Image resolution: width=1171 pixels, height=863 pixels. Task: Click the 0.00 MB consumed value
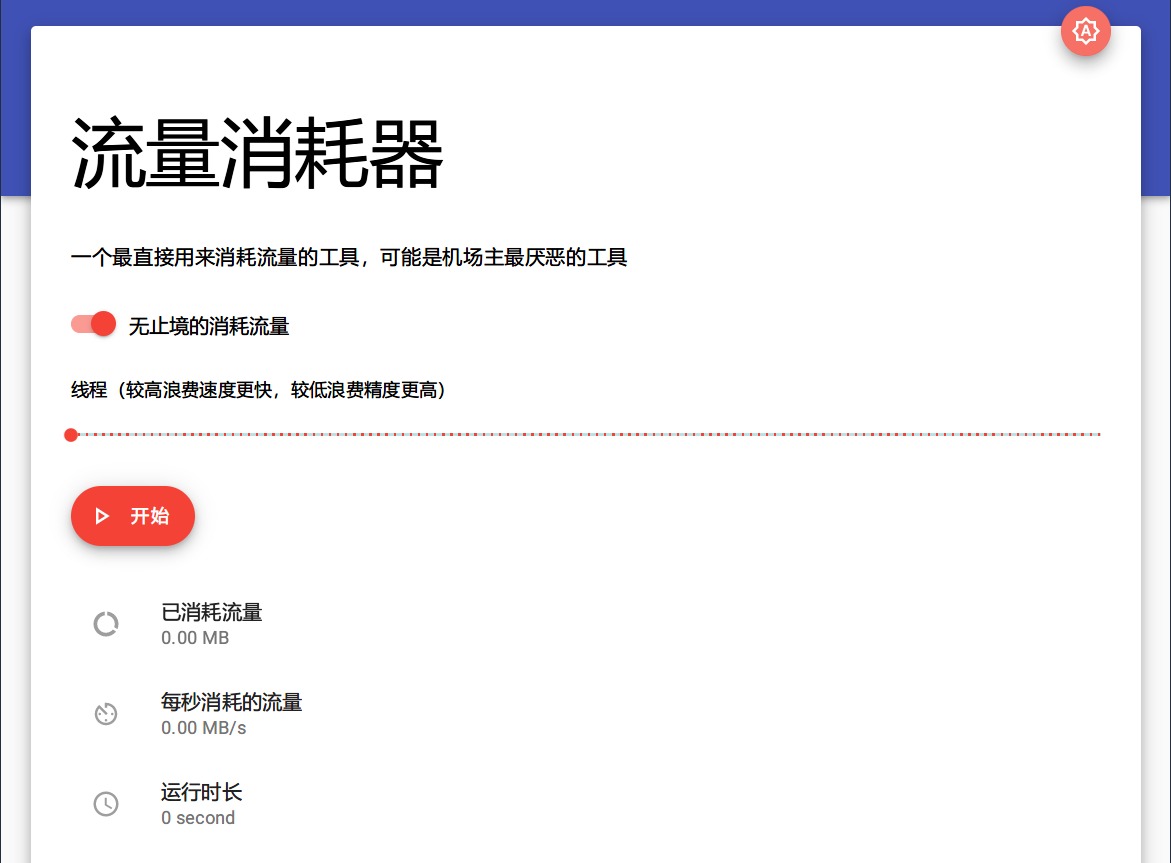(194, 637)
